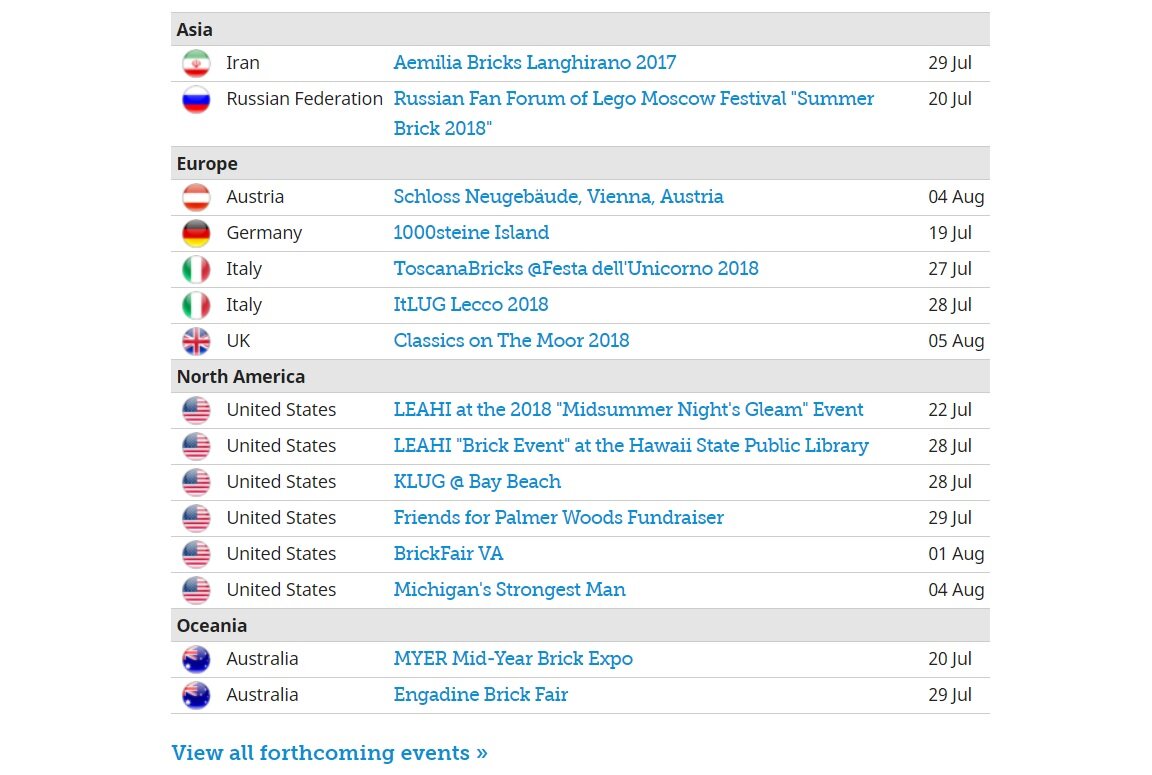
Task: Open Classics on The Moor 2018
Action: 511,341
